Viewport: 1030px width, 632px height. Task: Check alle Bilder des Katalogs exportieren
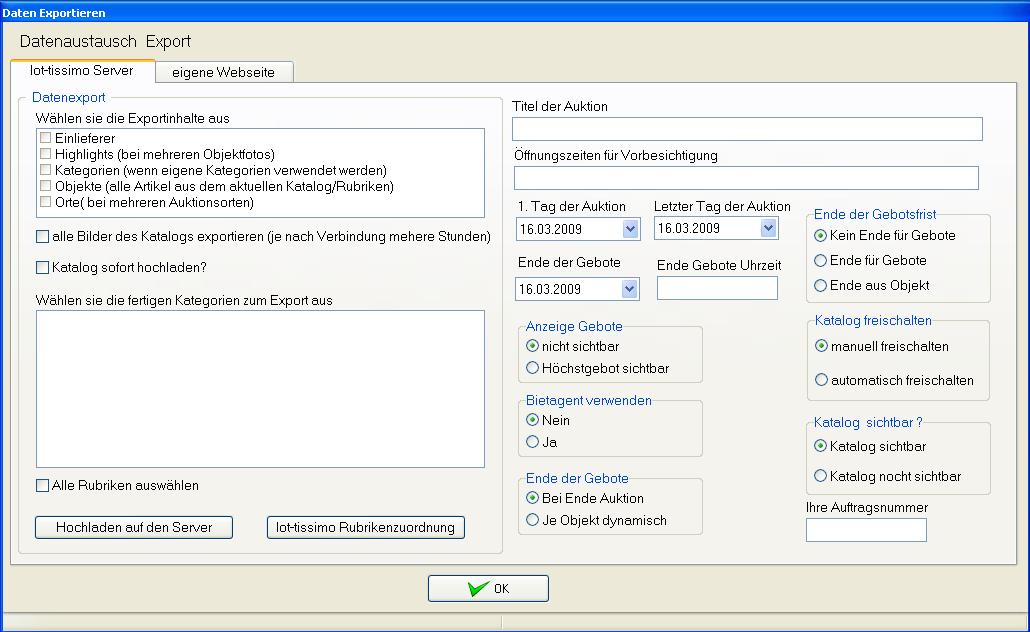click(42, 237)
